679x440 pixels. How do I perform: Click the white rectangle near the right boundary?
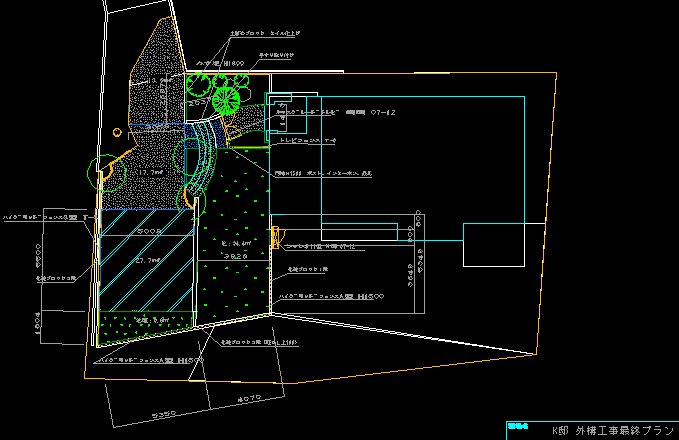tap(499, 245)
